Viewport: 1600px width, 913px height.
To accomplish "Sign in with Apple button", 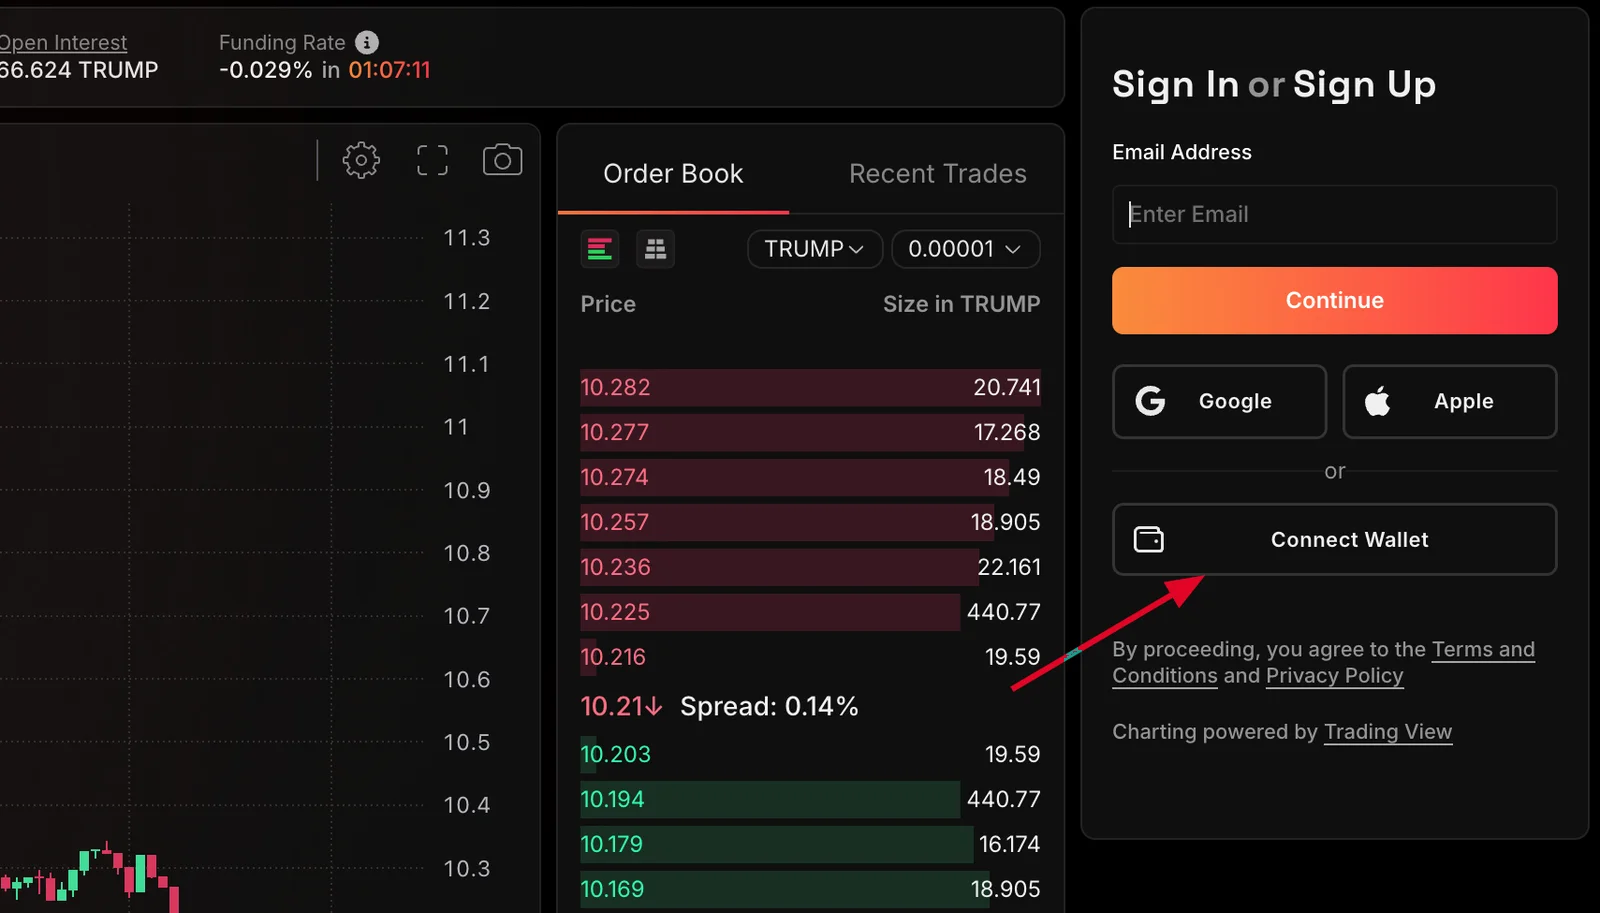I will click(1449, 401).
